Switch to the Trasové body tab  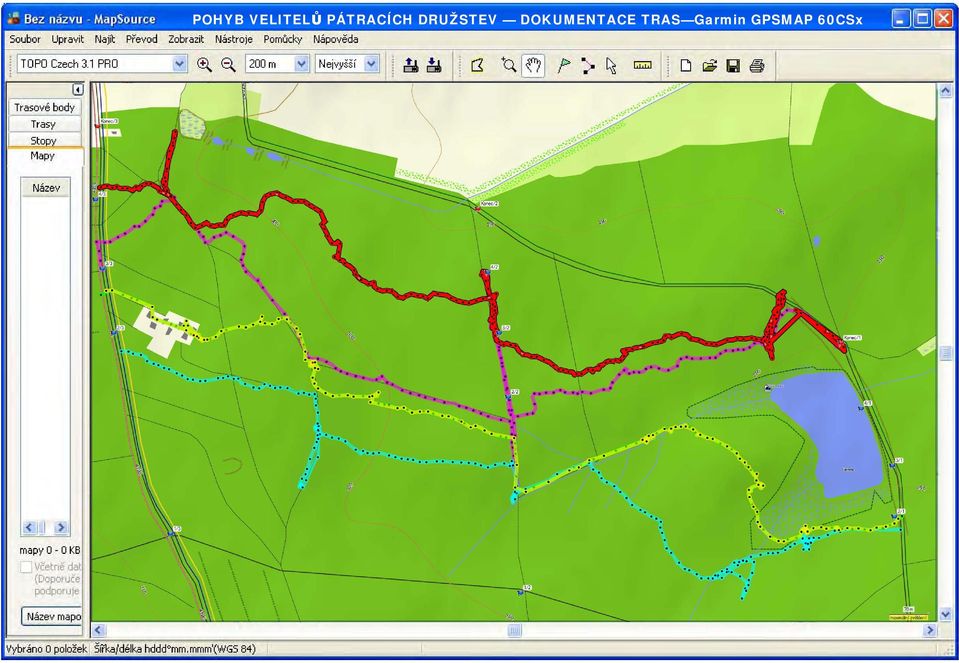click(x=45, y=108)
